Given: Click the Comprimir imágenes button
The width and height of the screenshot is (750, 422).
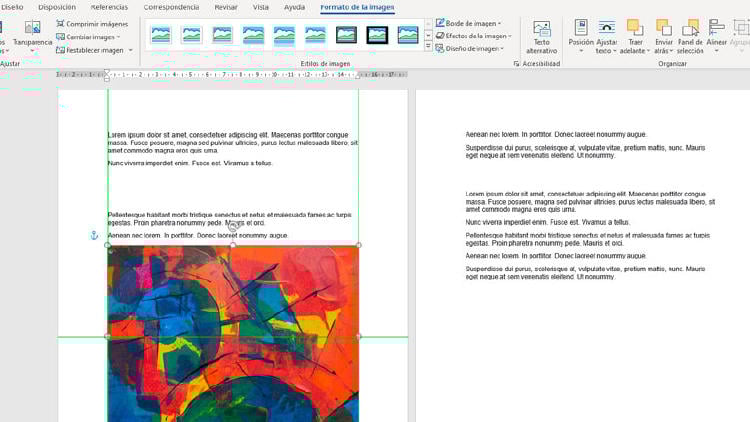Looking at the screenshot, I should [x=92, y=23].
